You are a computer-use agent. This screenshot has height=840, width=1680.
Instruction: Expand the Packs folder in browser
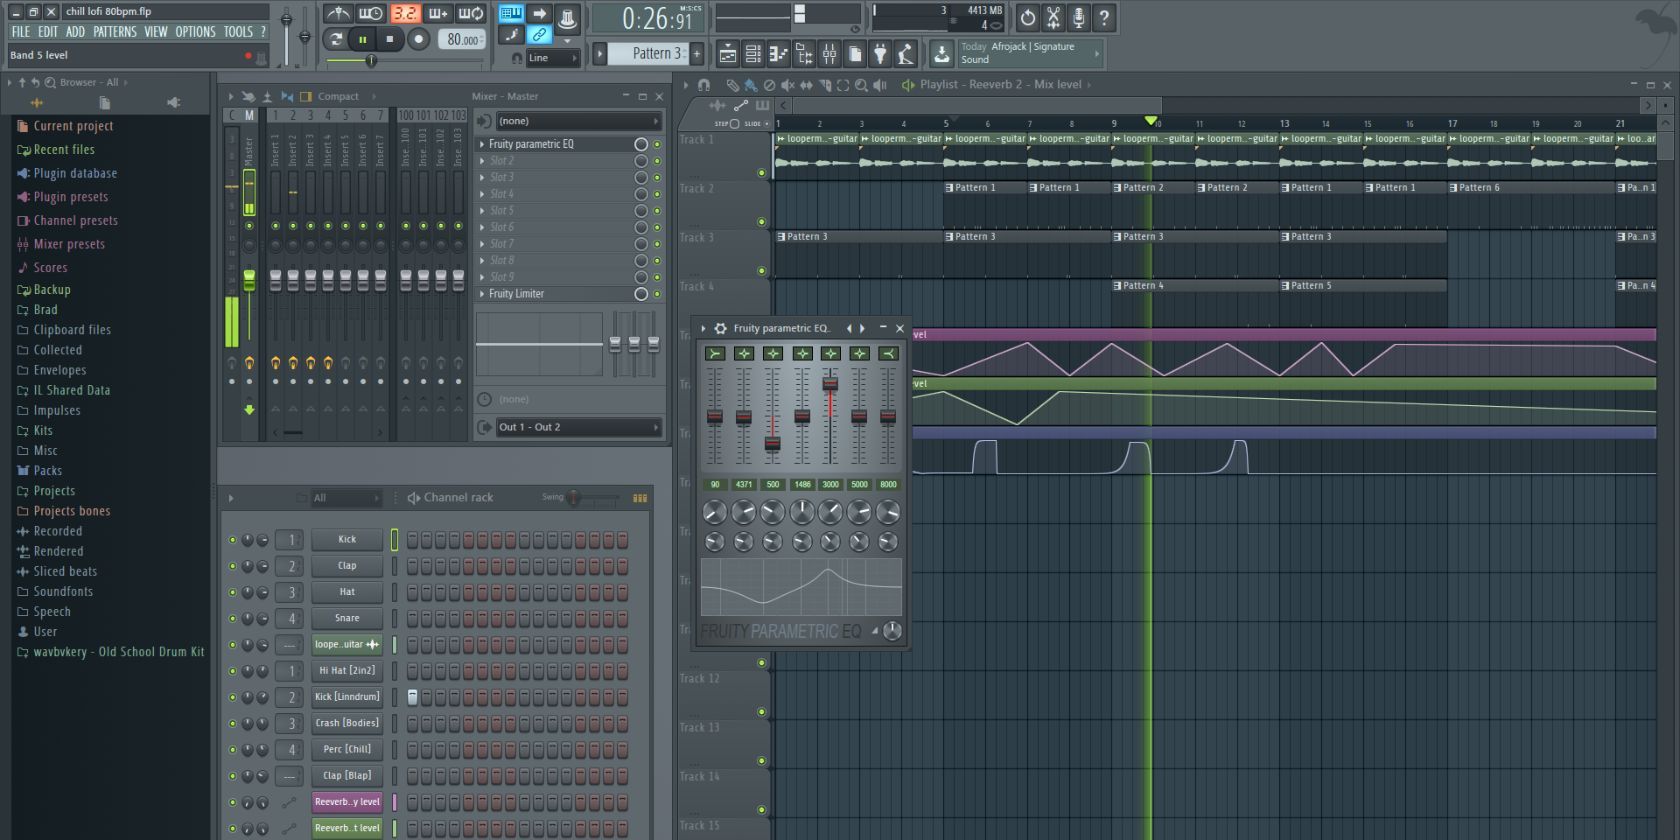(47, 471)
